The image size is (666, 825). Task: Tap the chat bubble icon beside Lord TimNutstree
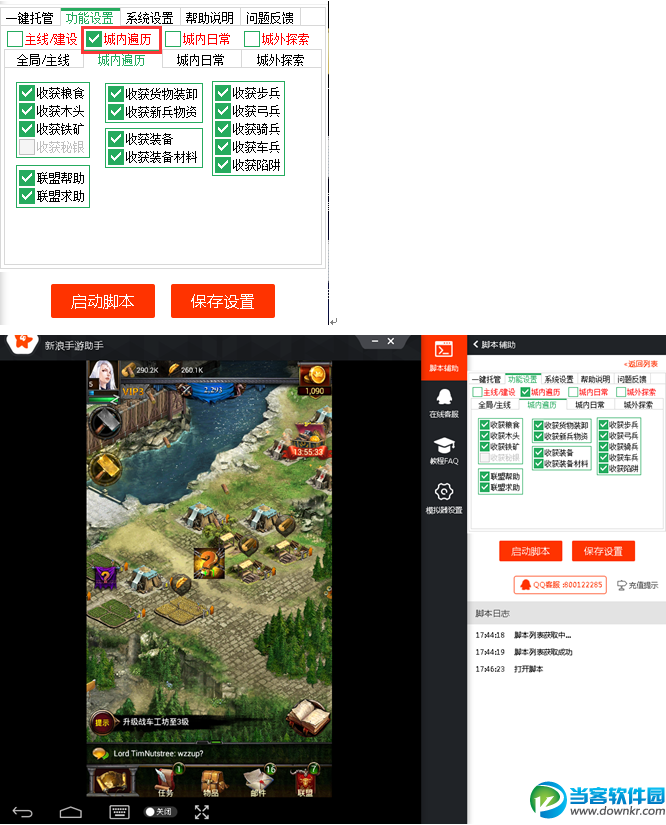click(x=99, y=753)
